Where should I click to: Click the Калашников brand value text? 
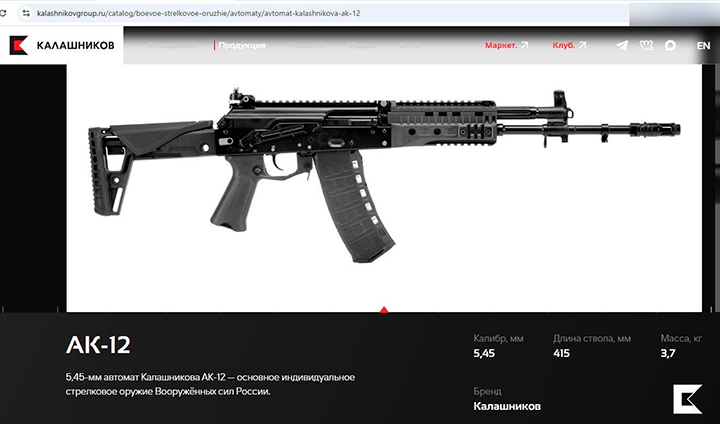pyautogui.click(x=507, y=406)
